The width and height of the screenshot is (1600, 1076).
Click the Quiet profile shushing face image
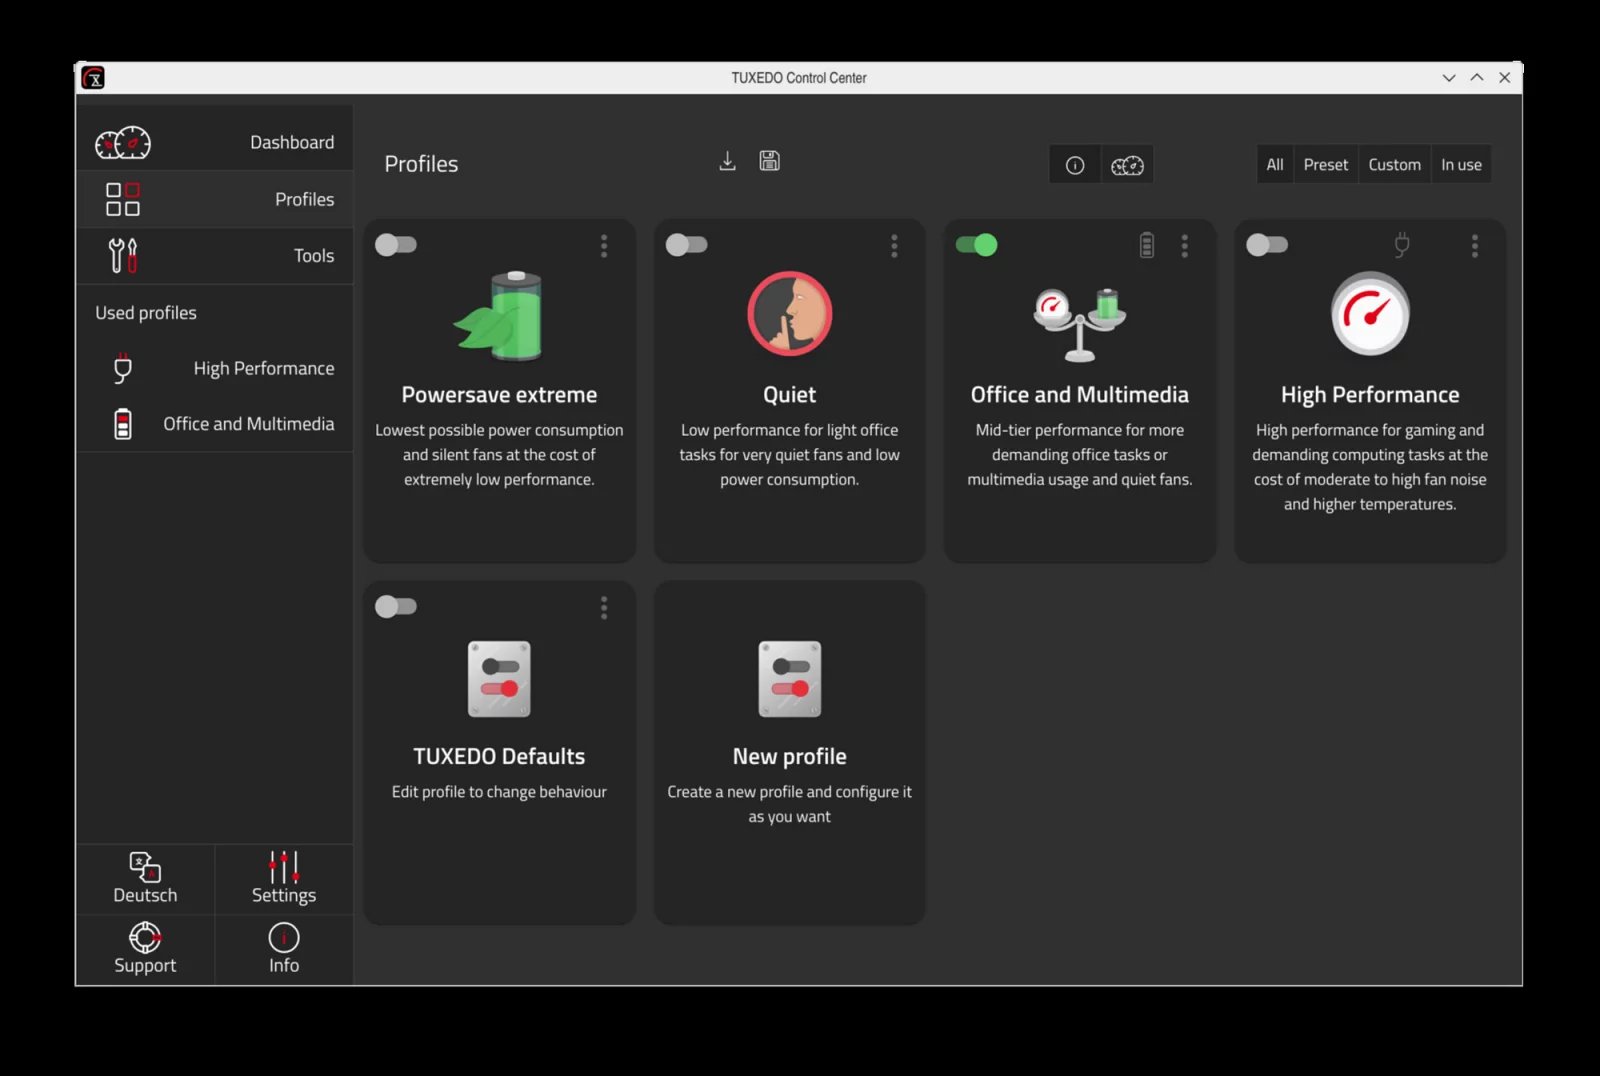point(790,314)
